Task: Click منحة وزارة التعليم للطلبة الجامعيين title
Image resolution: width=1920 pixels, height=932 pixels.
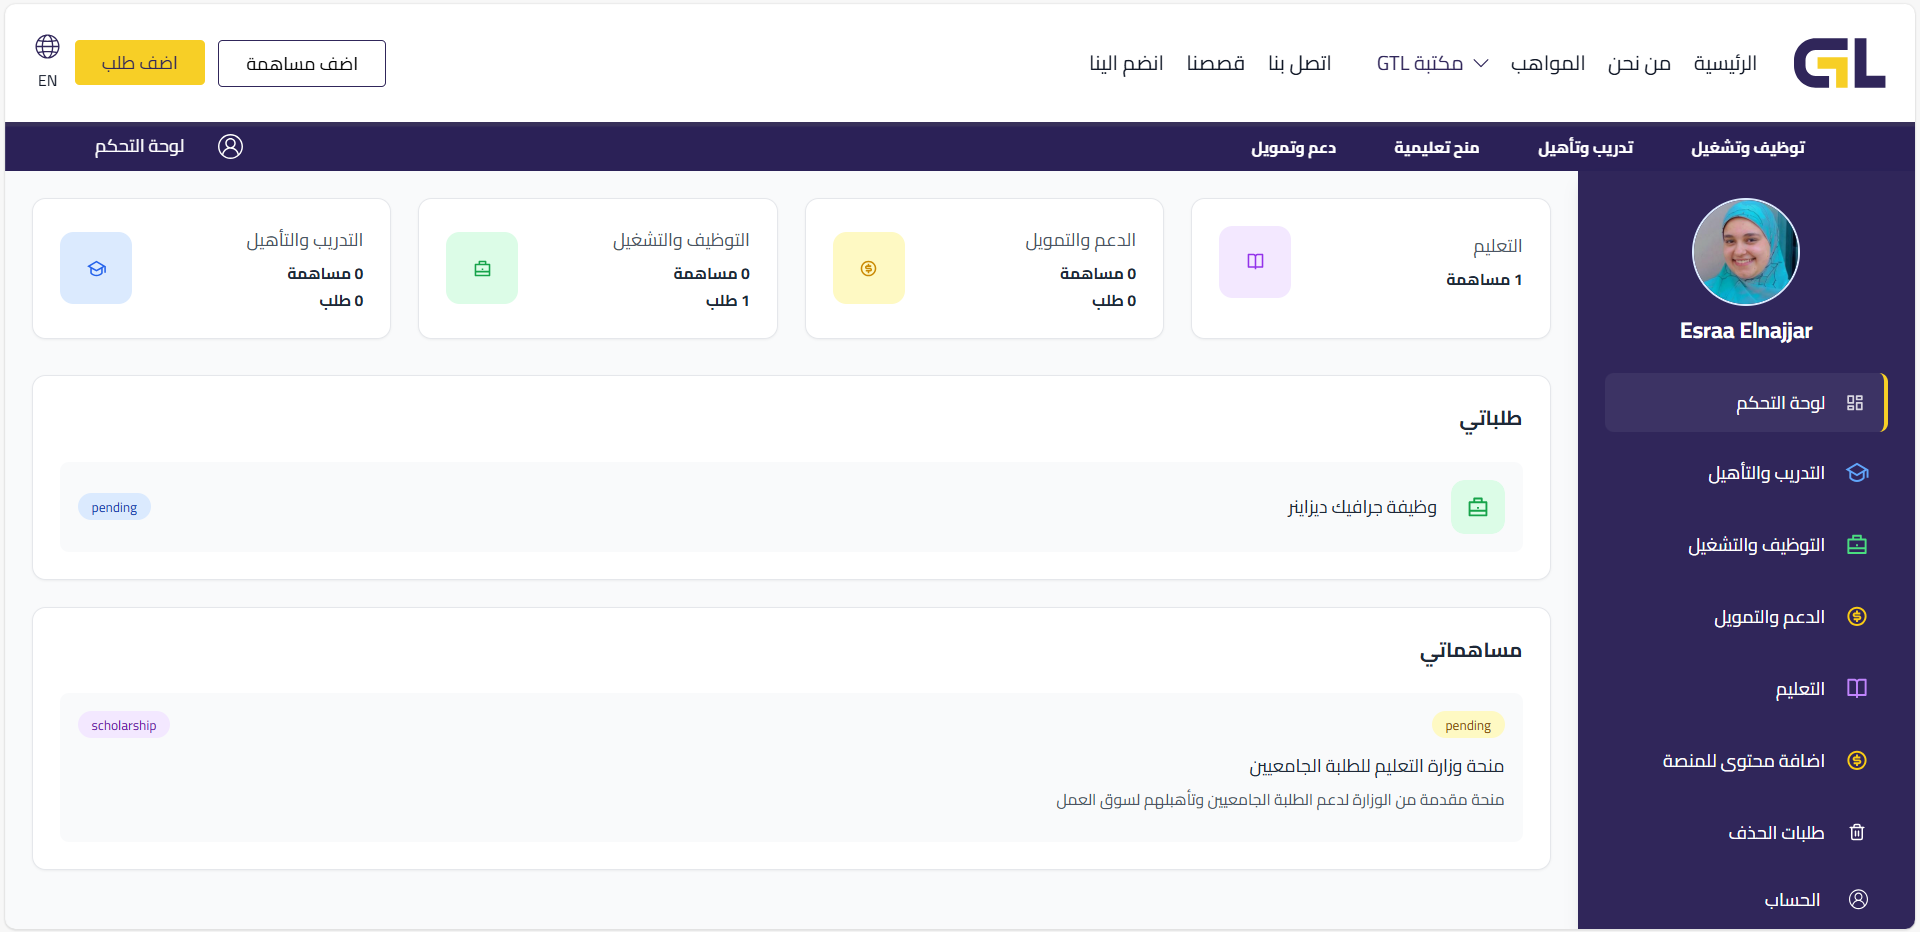Action: (1377, 767)
